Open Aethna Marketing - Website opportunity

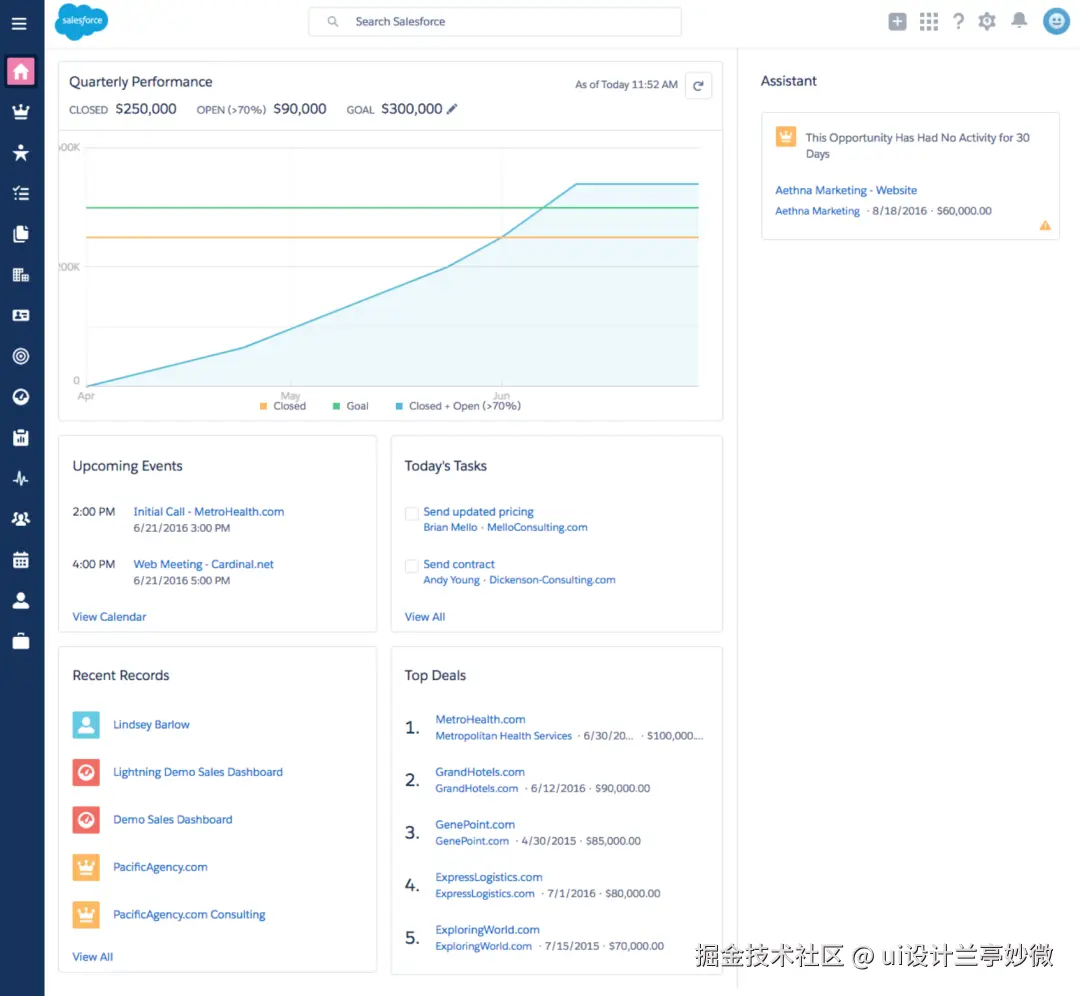click(846, 190)
